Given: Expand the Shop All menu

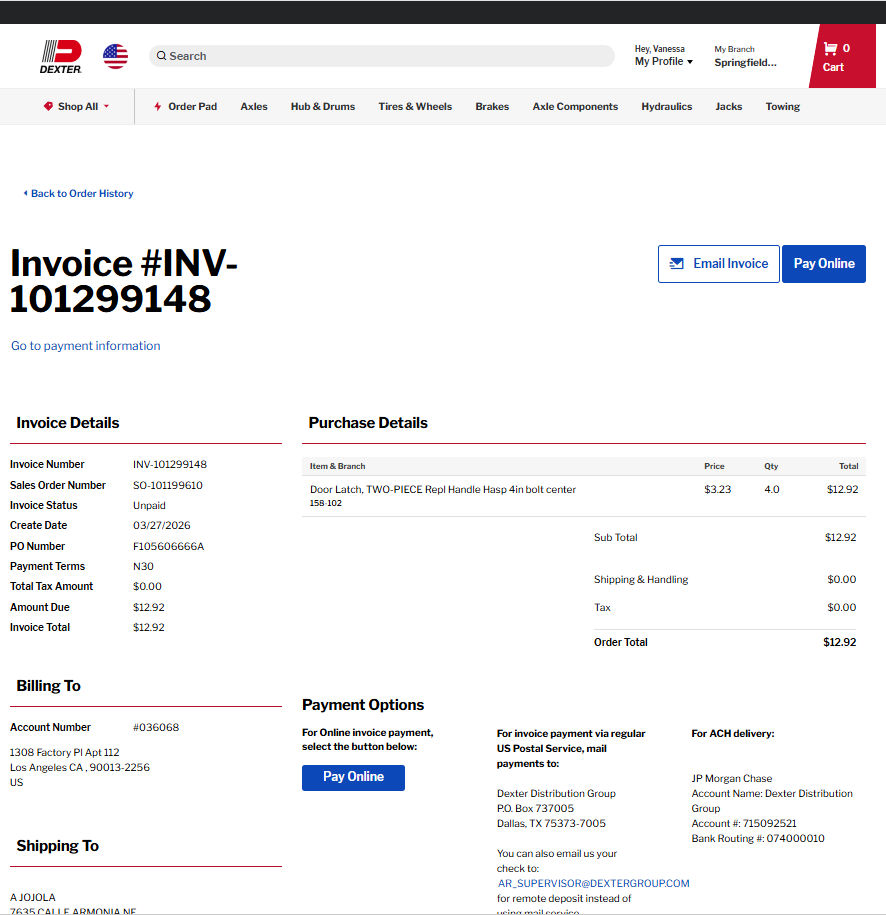Looking at the screenshot, I should [x=76, y=106].
